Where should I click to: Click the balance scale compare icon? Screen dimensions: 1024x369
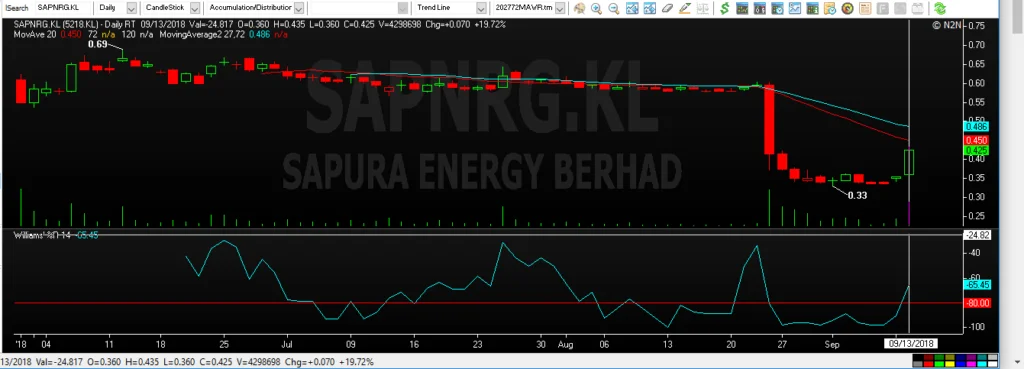coord(703,8)
